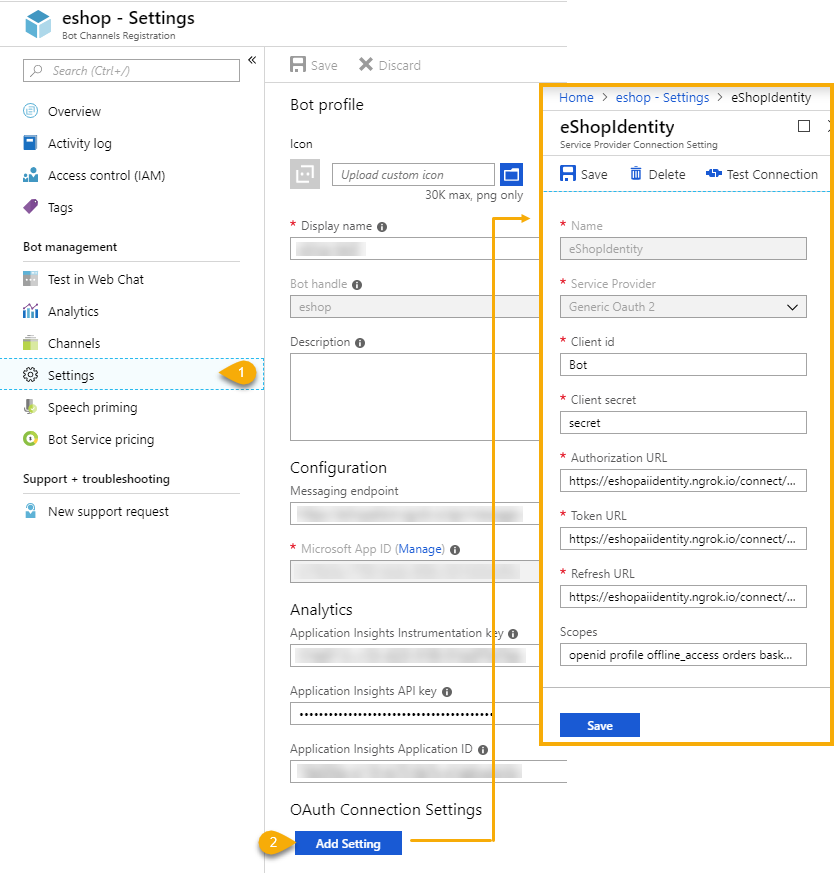Click the Refresh URL field
The height and width of the screenshot is (873, 834).
683,596
